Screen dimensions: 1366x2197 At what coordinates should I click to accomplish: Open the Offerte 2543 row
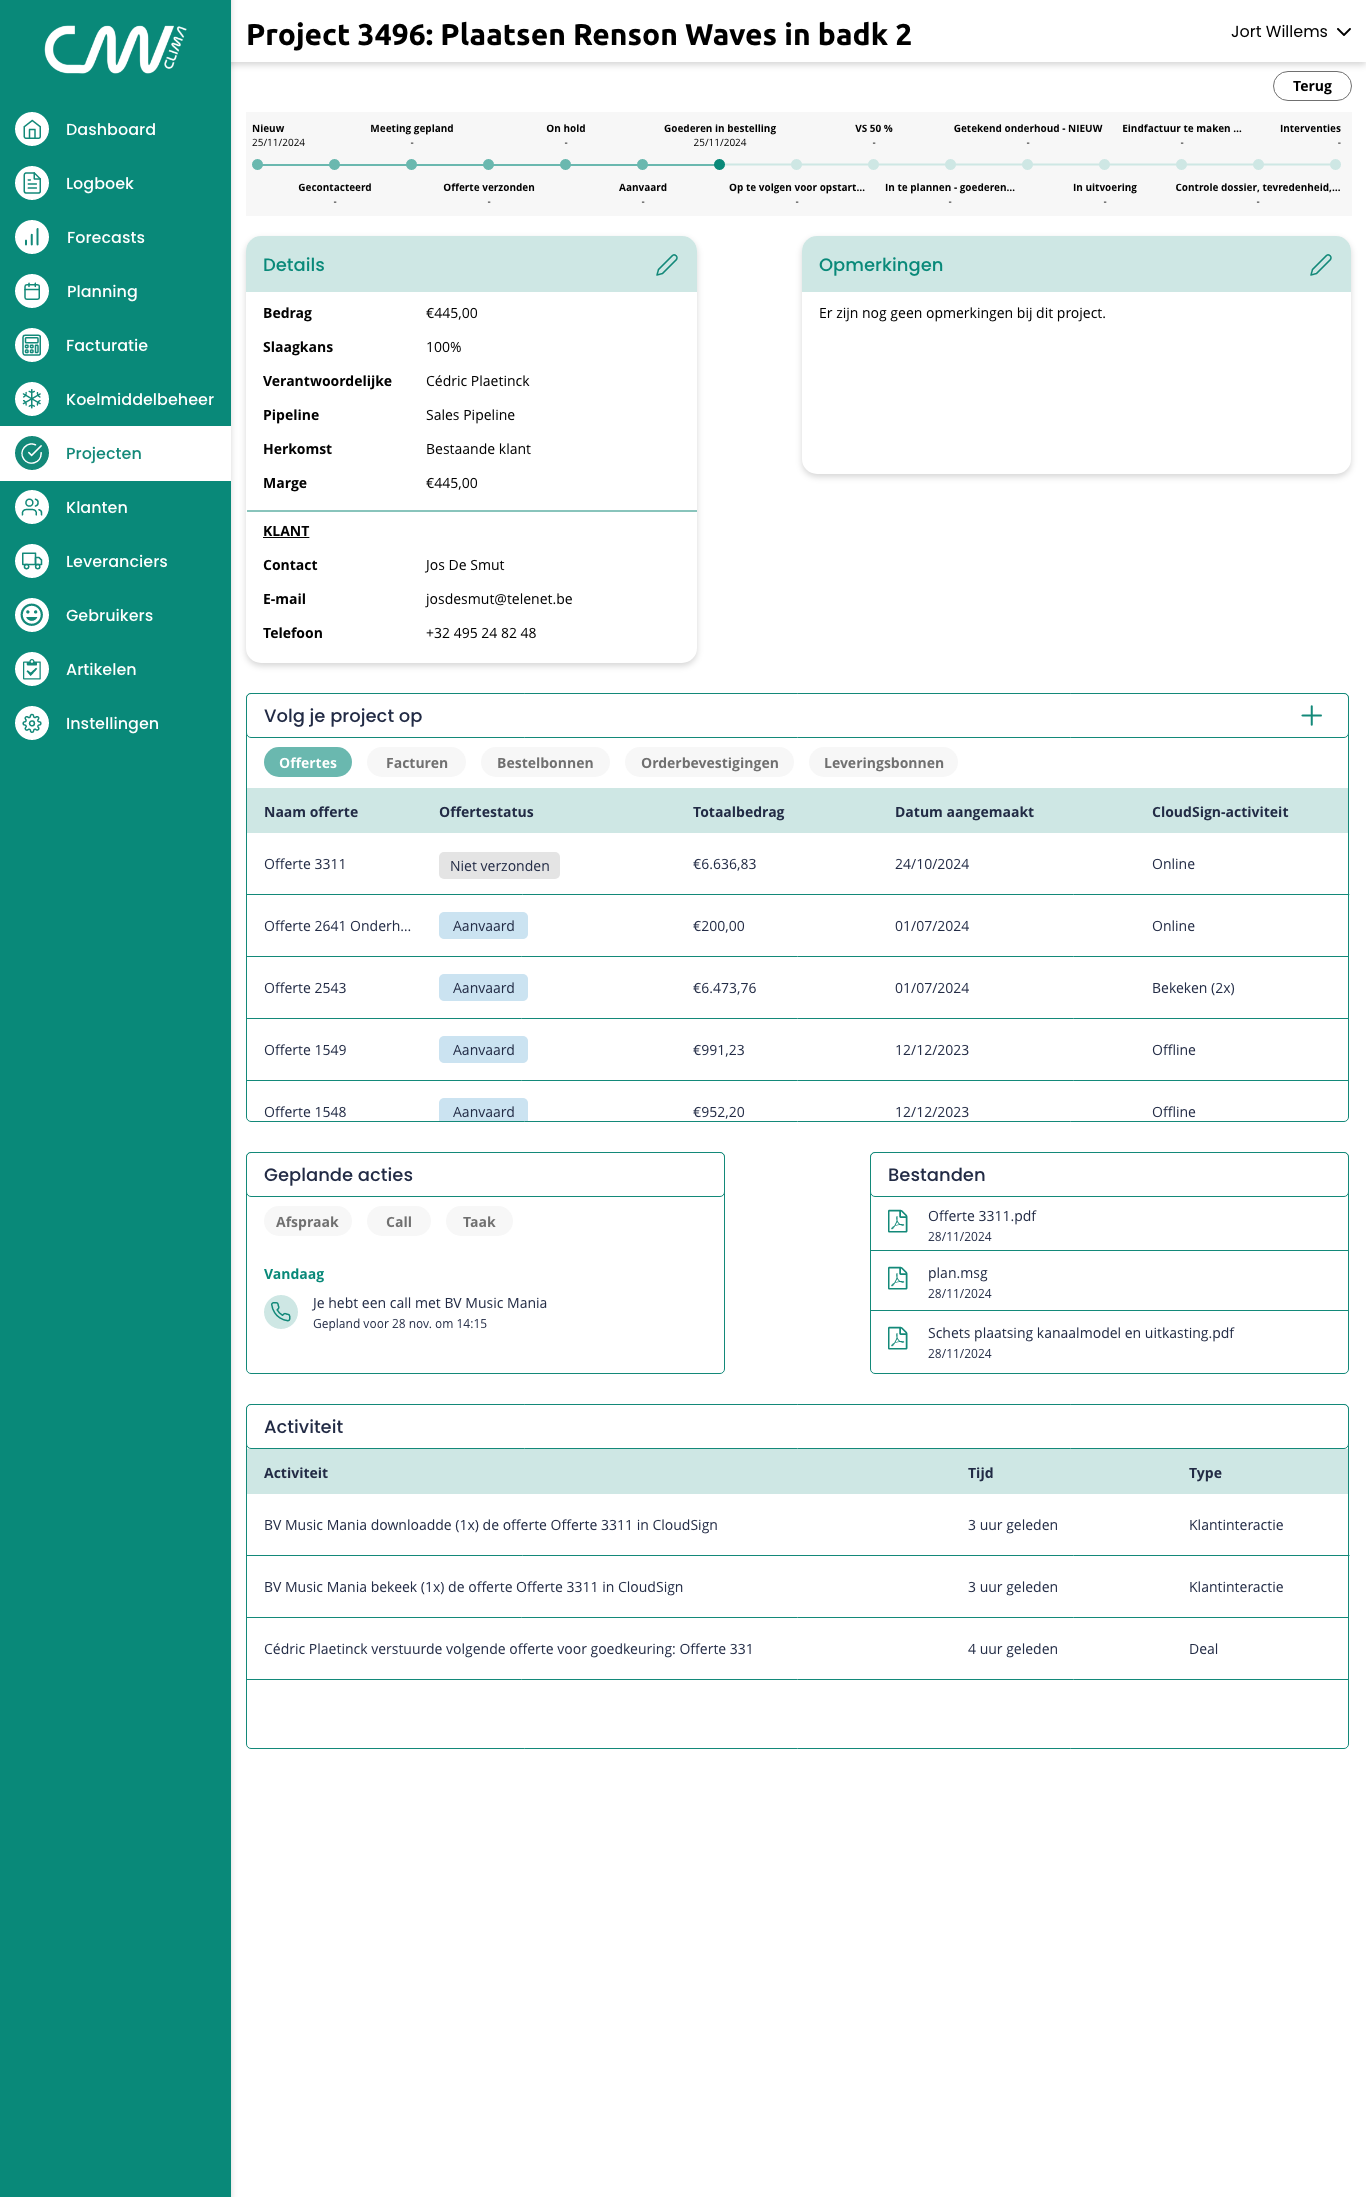pos(305,988)
